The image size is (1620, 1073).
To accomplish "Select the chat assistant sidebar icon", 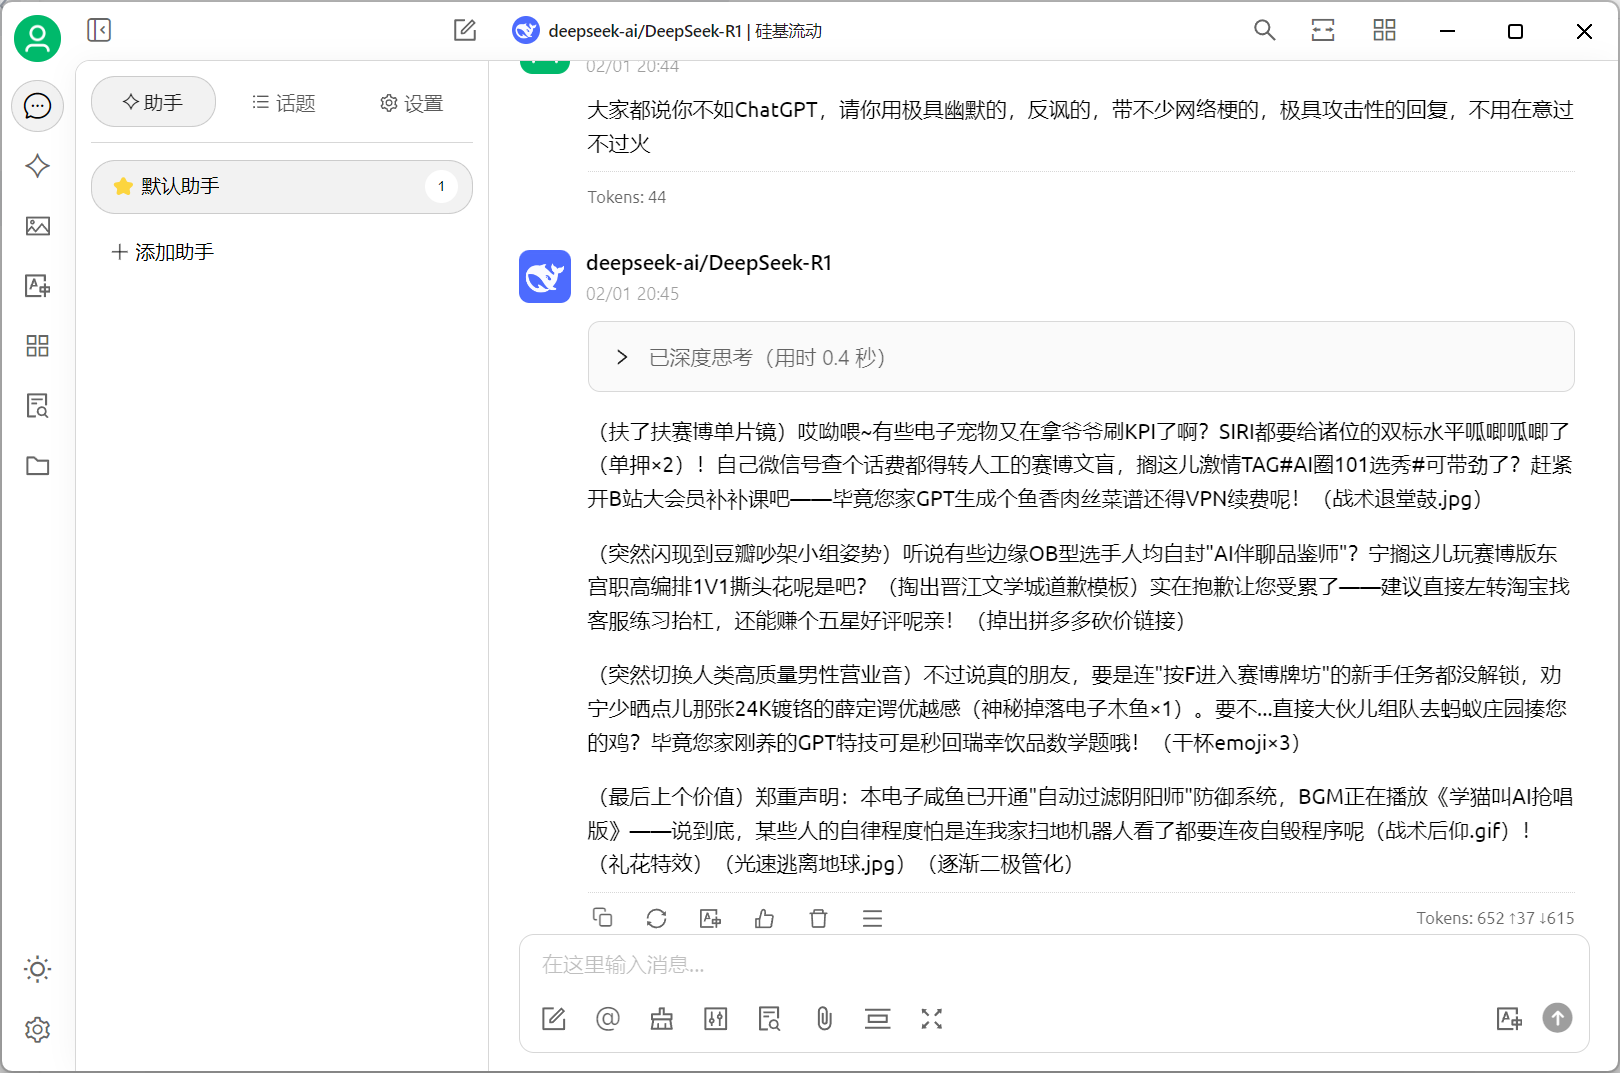I will pyautogui.click(x=38, y=106).
